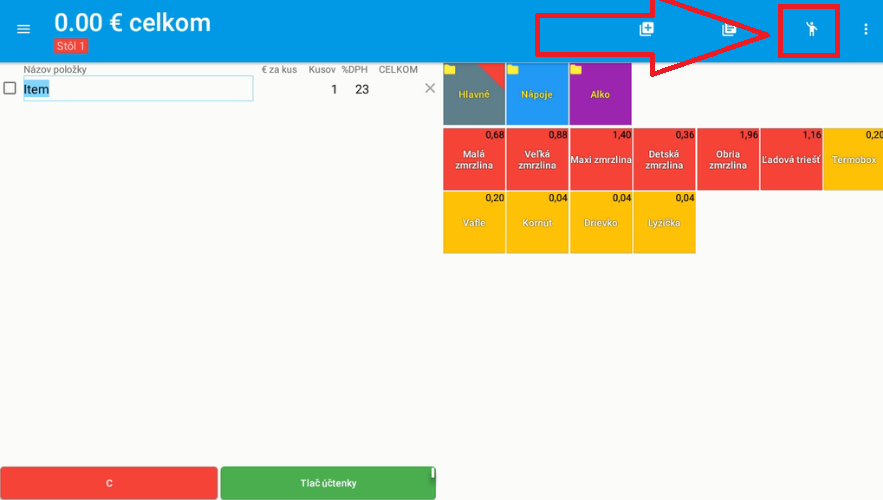Select the Stôl 1 table label

71,46
